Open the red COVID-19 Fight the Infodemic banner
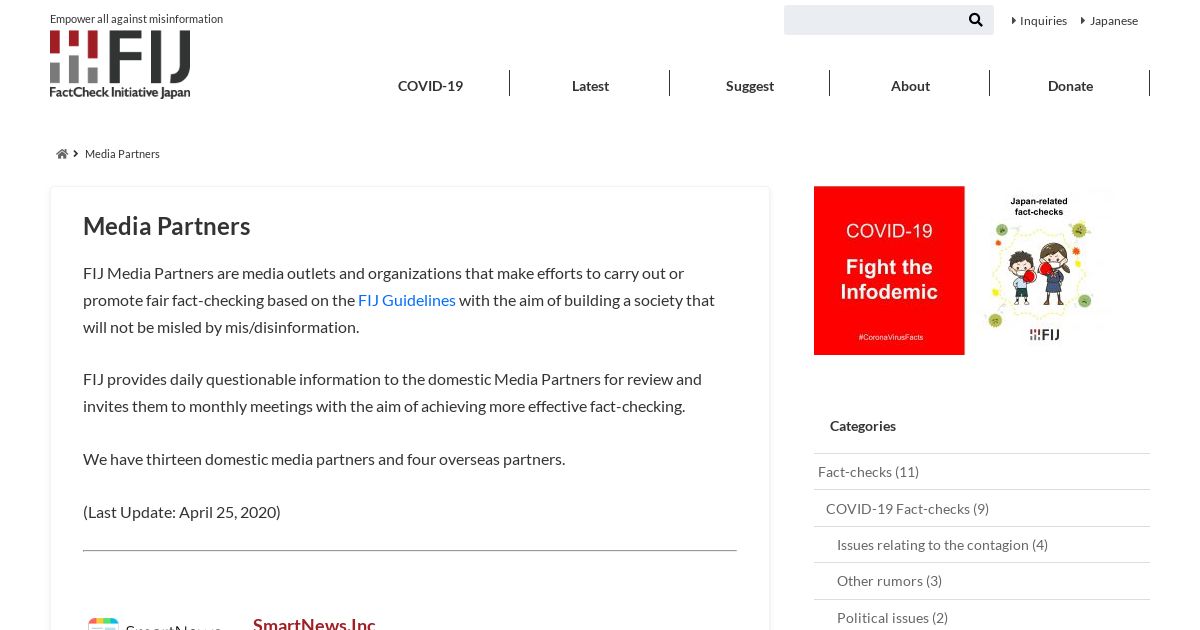 [889, 270]
